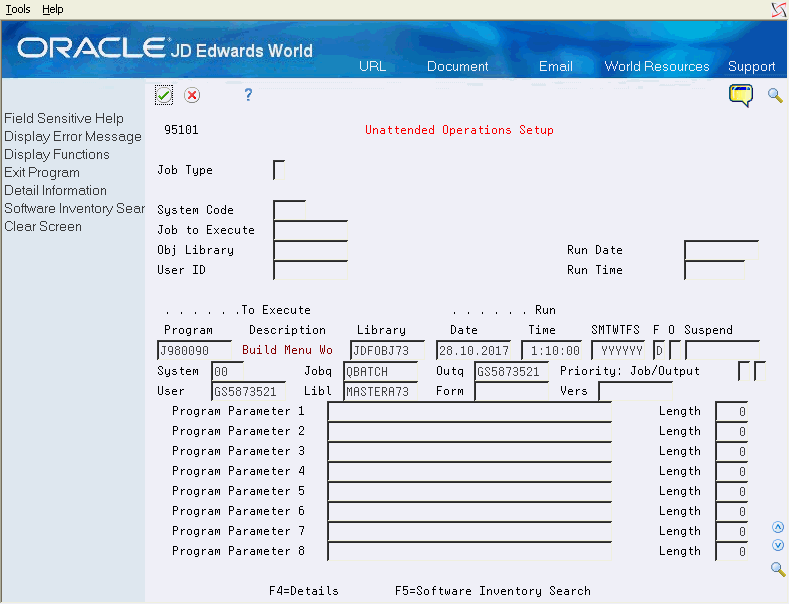Click the System field containing 00
Image resolution: width=789 pixels, height=604 pixels.
click(x=227, y=371)
